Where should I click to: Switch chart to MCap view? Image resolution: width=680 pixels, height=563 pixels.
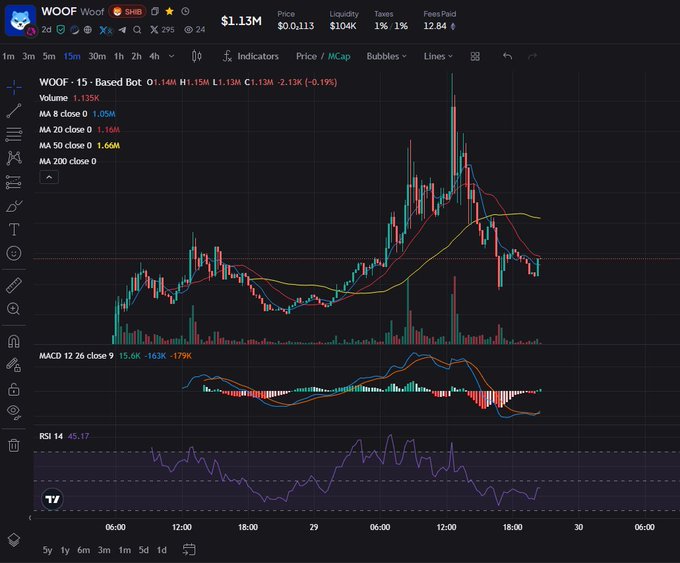coord(339,56)
